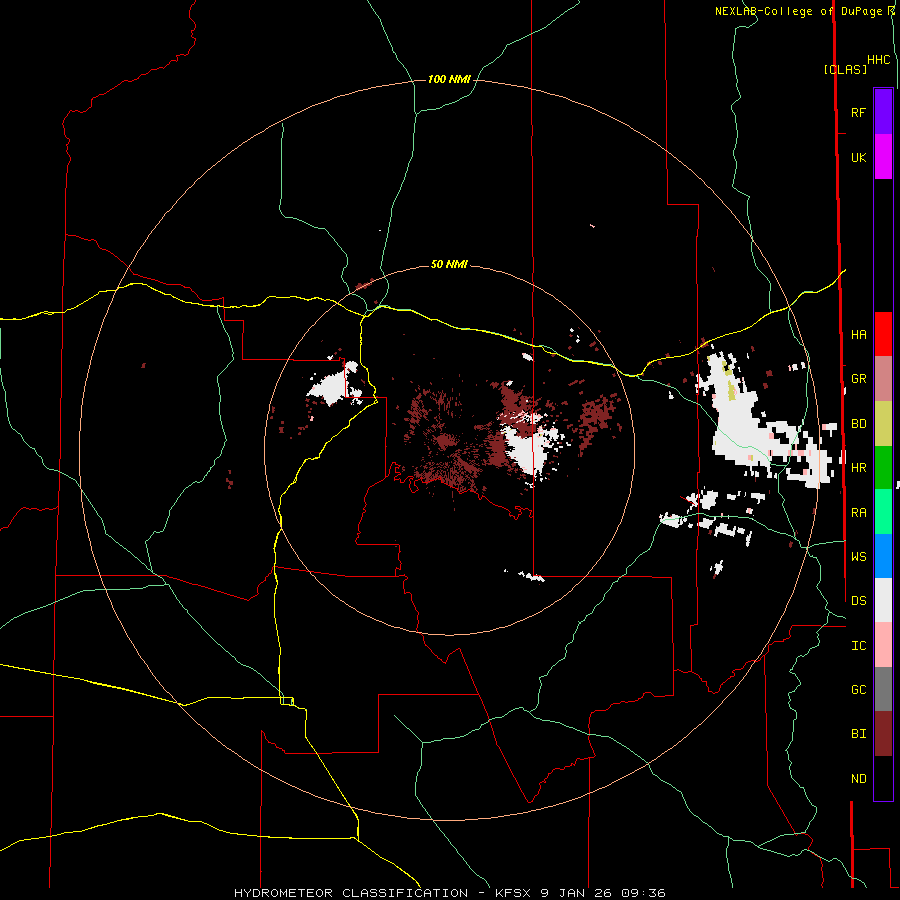900x900 pixels.
Task: Click the '50 NMI' range ring label
Action: pos(449,264)
